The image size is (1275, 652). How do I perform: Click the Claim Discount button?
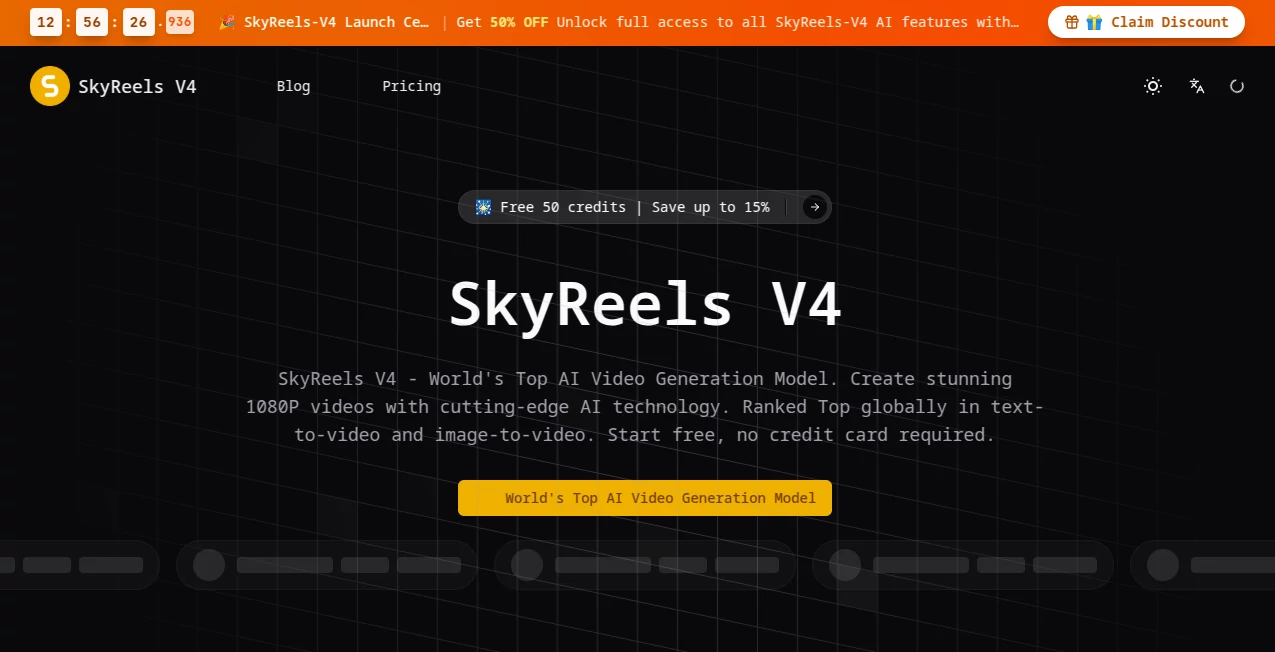coord(1146,22)
